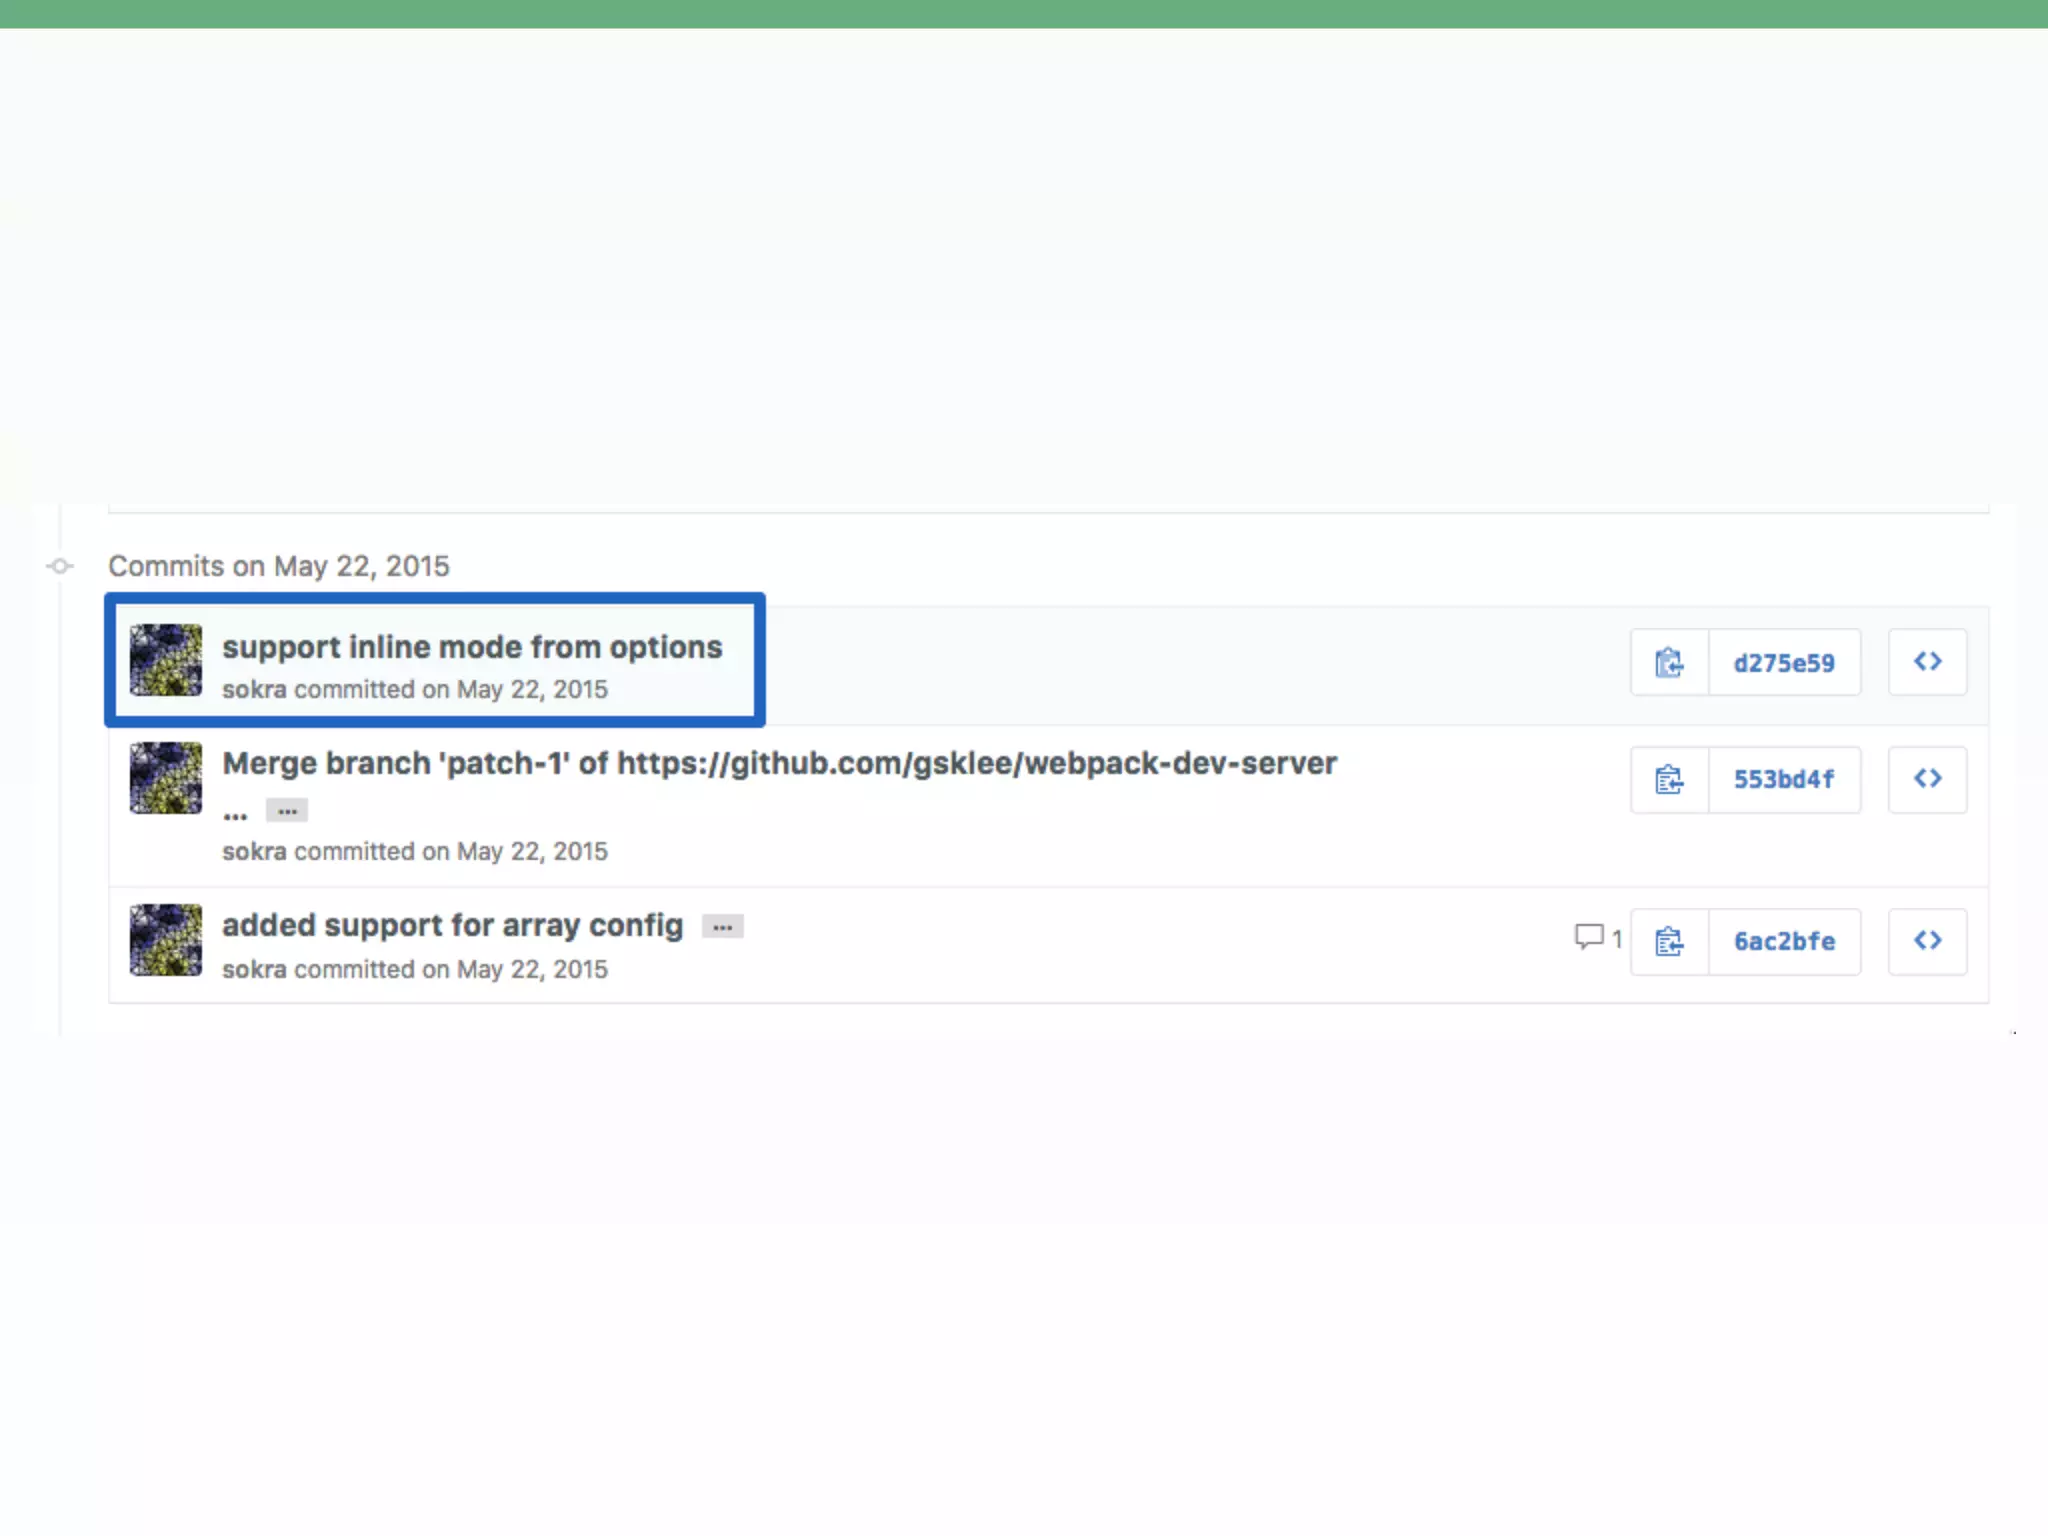Click avatar beside inline mode commit
The height and width of the screenshot is (1536, 2048).
tap(166, 660)
